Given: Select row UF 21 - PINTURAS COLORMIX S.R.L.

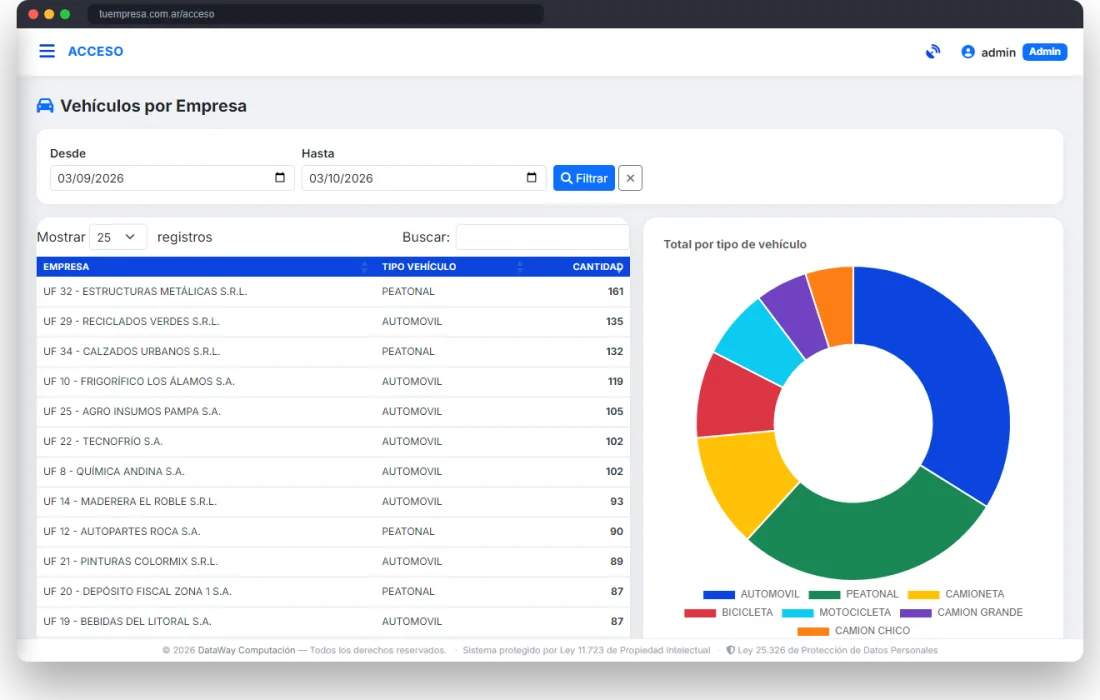Looking at the screenshot, I should click(x=333, y=562).
